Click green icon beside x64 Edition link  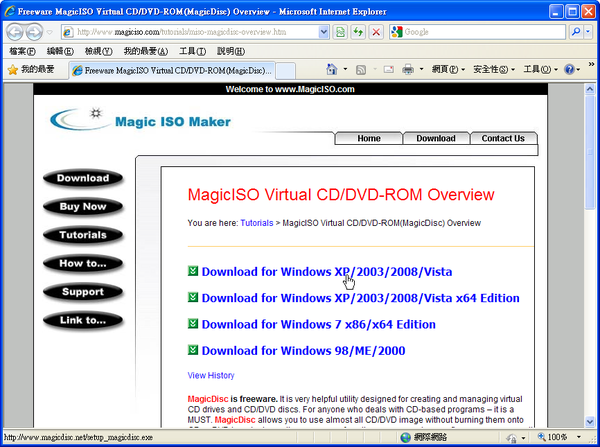[x=193, y=297]
